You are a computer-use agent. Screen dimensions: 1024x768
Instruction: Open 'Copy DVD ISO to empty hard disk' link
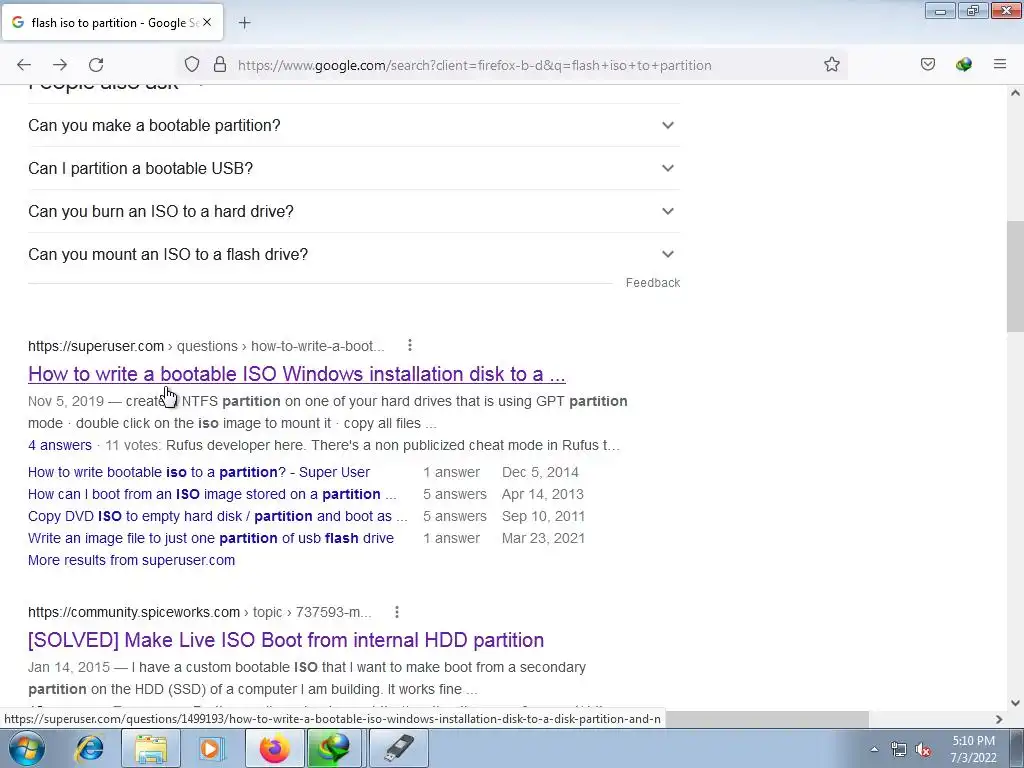click(217, 517)
